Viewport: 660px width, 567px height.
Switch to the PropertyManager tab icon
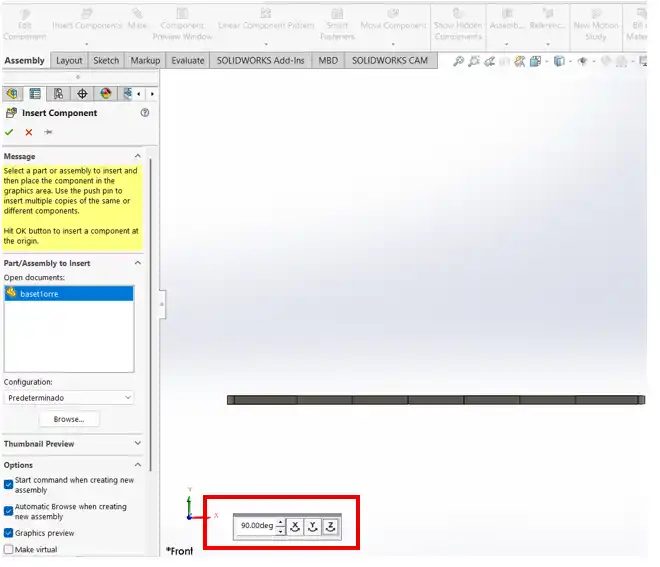click(x=35, y=93)
